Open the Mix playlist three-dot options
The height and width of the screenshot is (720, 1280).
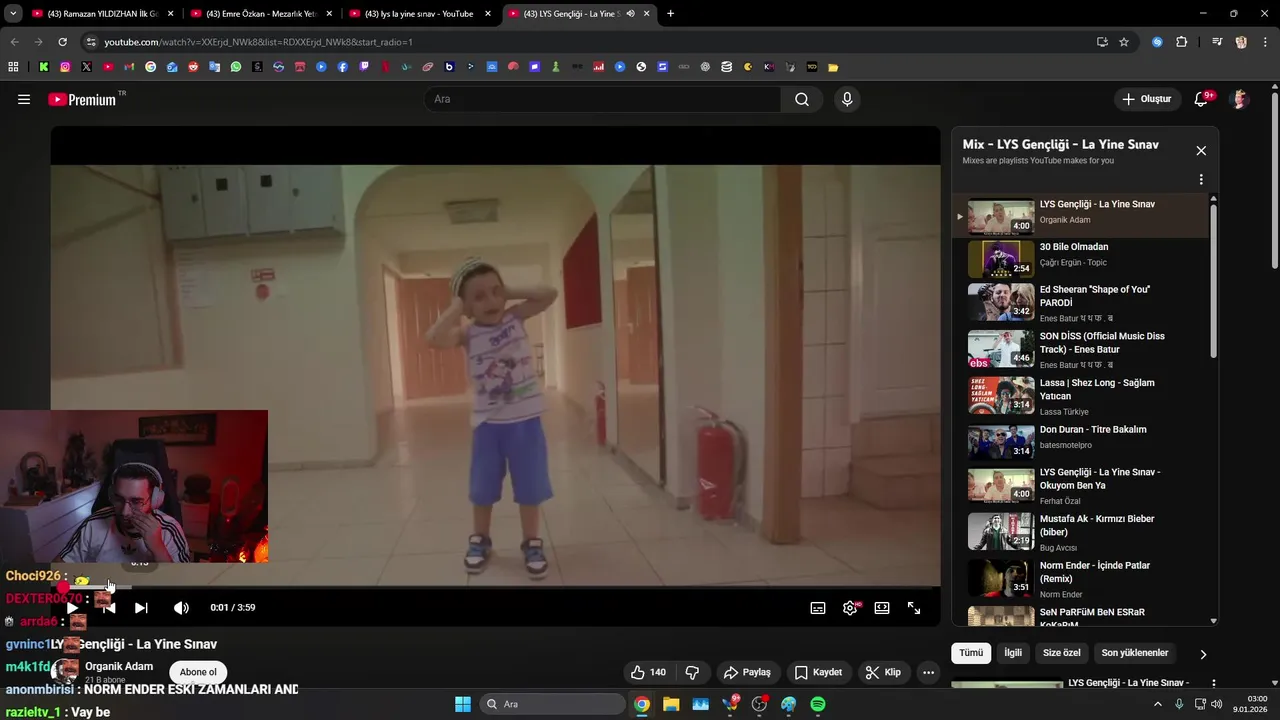click(1201, 180)
